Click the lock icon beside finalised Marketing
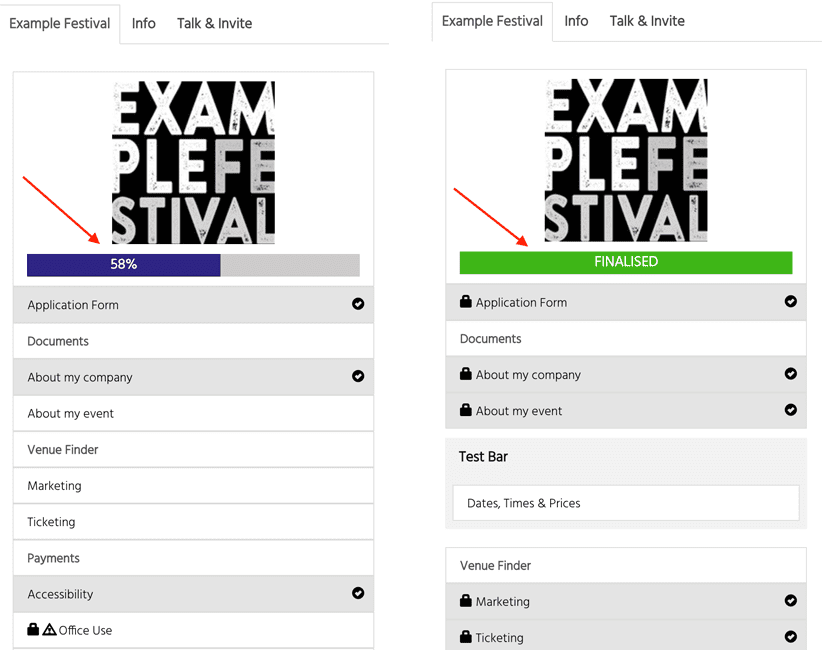The width and height of the screenshot is (822, 650). coord(466,600)
